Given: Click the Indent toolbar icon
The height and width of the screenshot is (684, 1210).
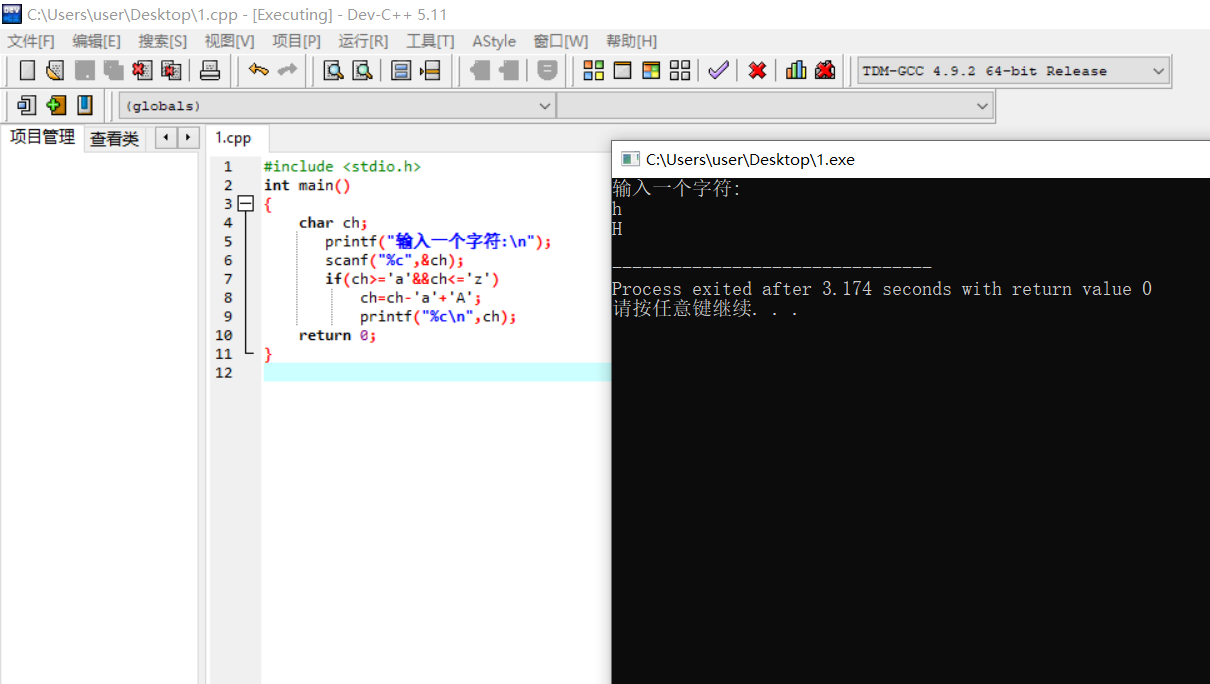Looking at the screenshot, I should pyautogui.click(x=480, y=71).
